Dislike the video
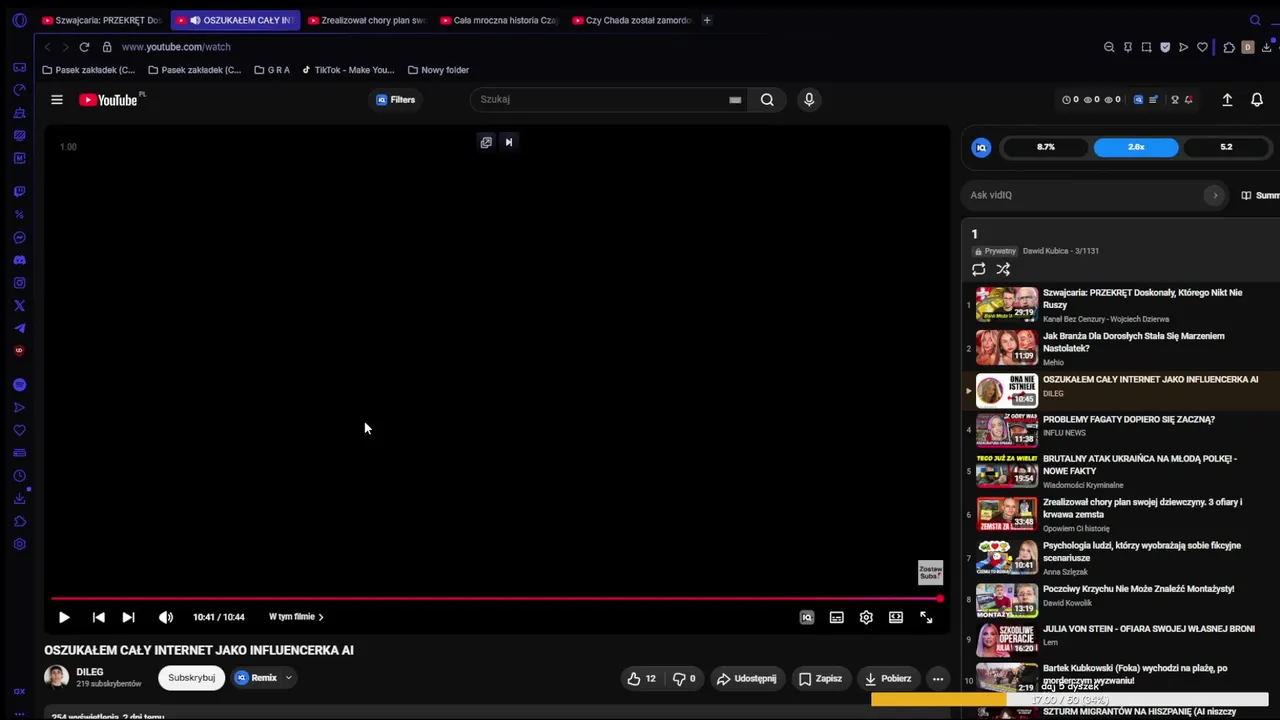 click(x=684, y=679)
